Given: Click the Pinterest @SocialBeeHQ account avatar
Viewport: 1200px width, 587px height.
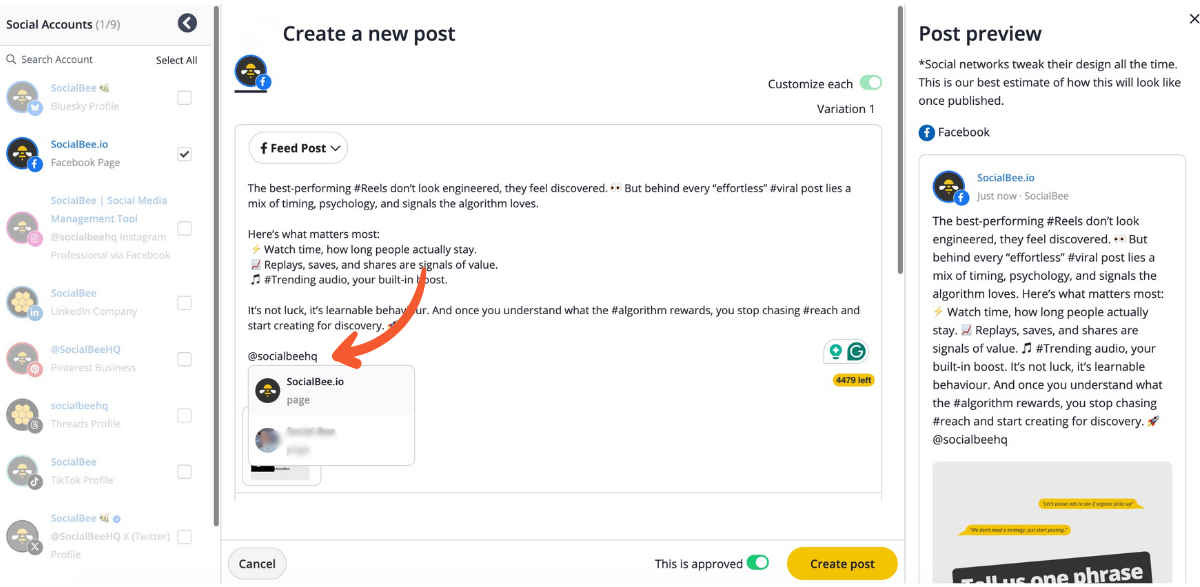Looking at the screenshot, I should 23,359.
